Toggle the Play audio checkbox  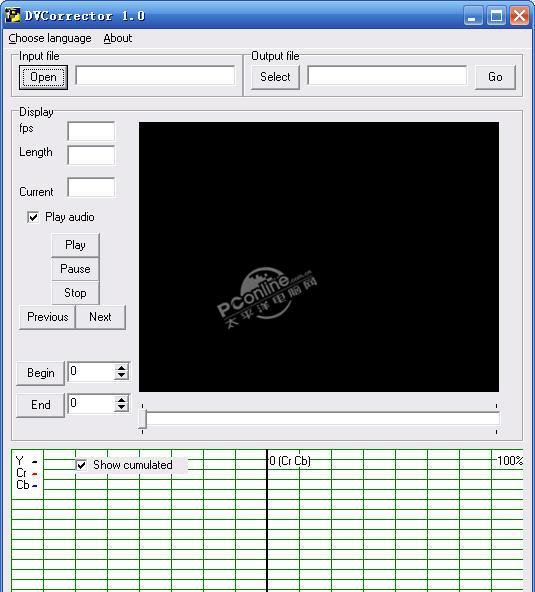33,217
